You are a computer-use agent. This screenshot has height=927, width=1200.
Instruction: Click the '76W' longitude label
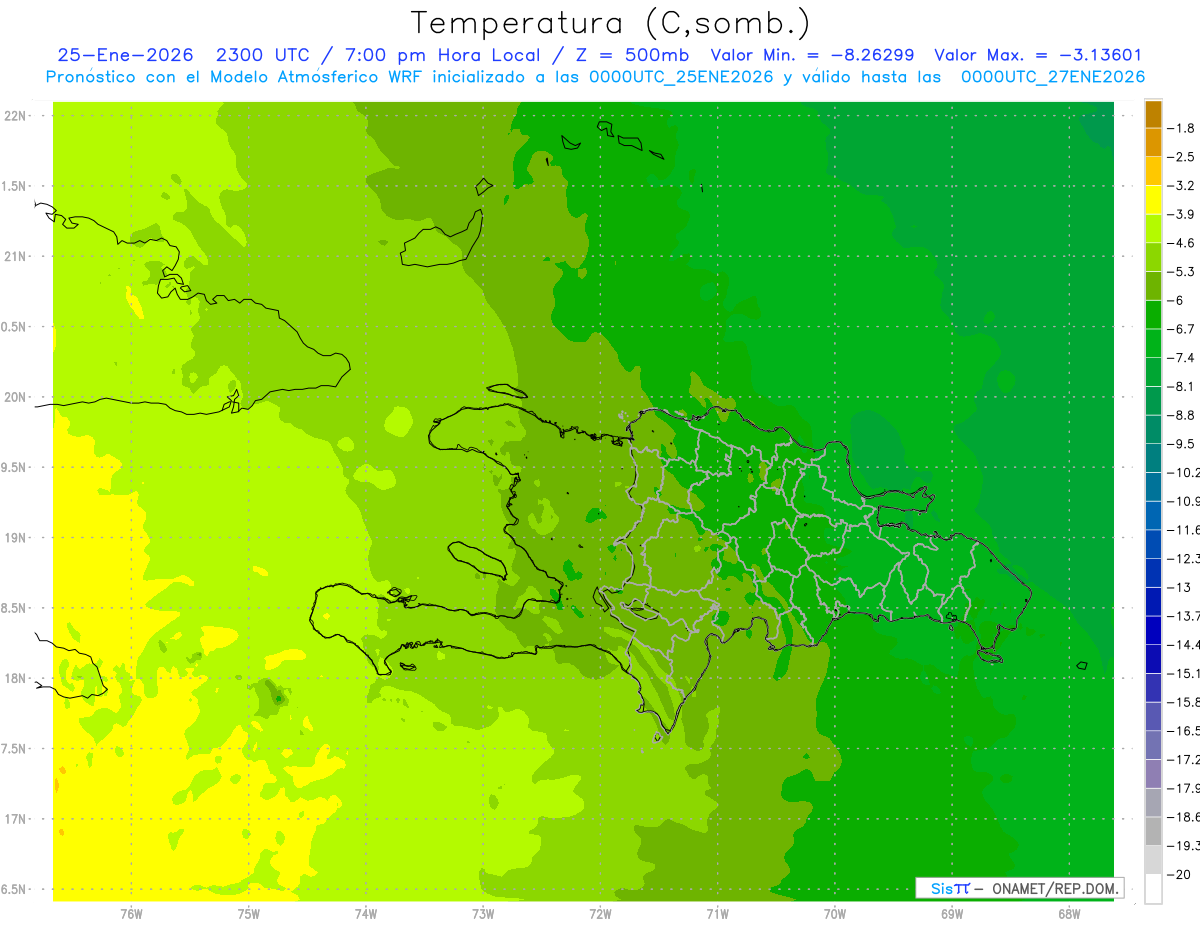click(131, 913)
